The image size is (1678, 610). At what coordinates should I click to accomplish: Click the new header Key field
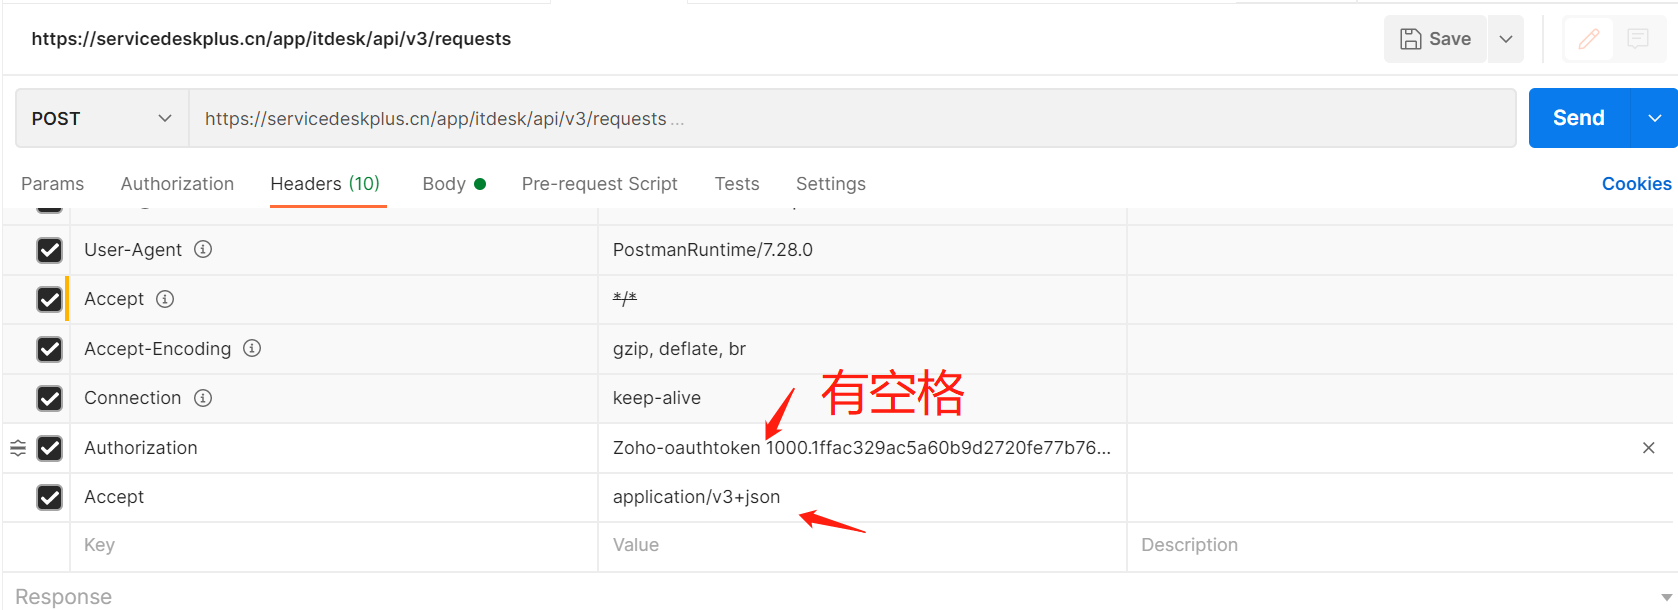click(334, 545)
